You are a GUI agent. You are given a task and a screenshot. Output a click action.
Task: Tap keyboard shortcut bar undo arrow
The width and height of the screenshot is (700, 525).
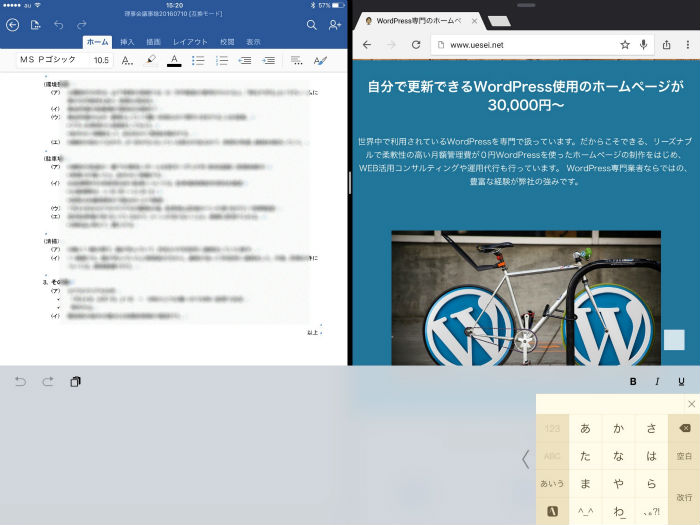(x=20, y=382)
